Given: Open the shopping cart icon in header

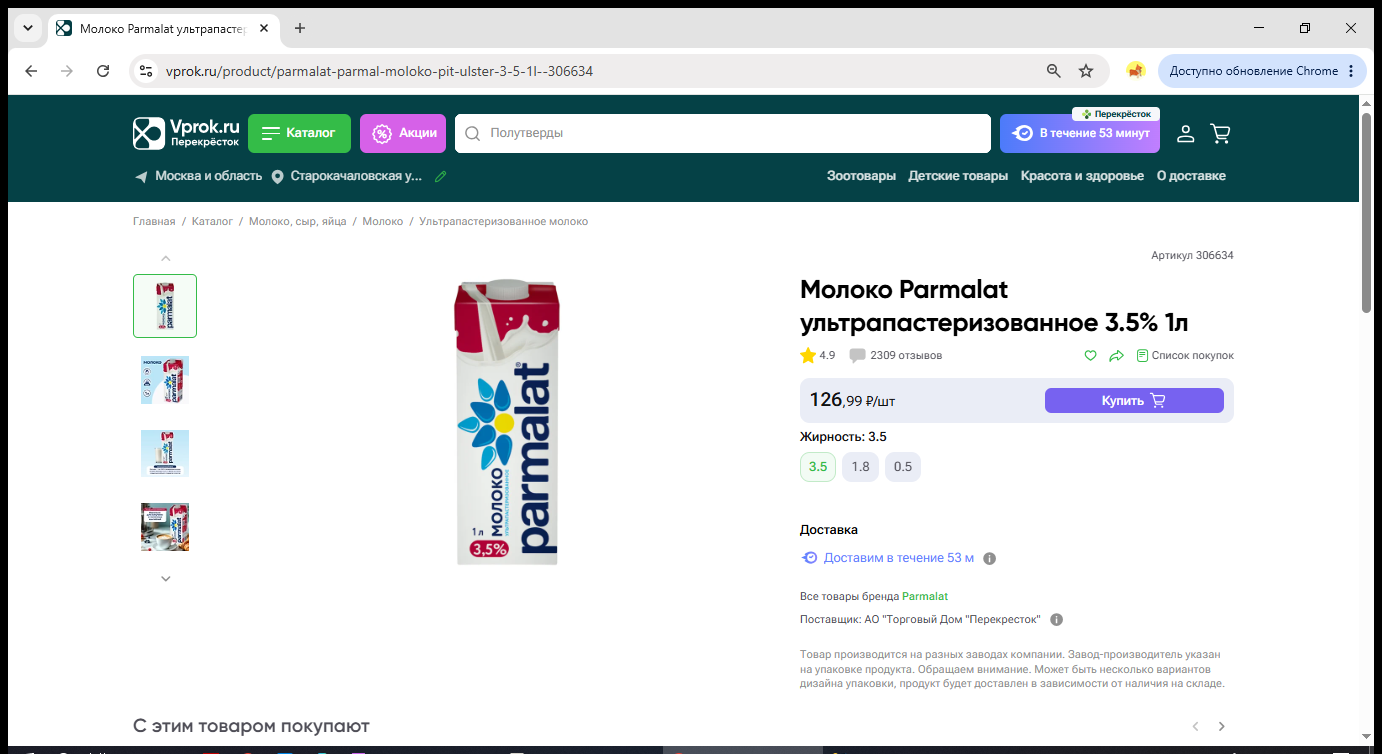Looking at the screenshot, I should click(1220, 133).
